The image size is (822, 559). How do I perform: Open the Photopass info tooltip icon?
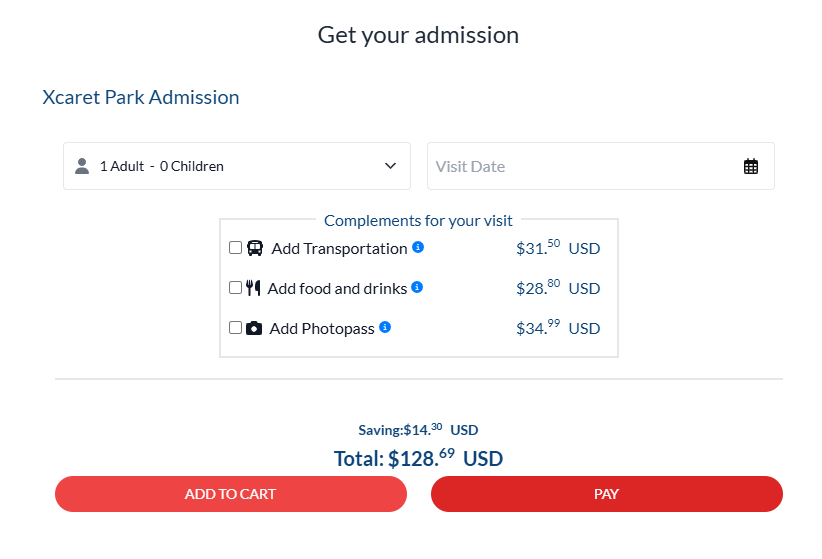click(385, 327)
